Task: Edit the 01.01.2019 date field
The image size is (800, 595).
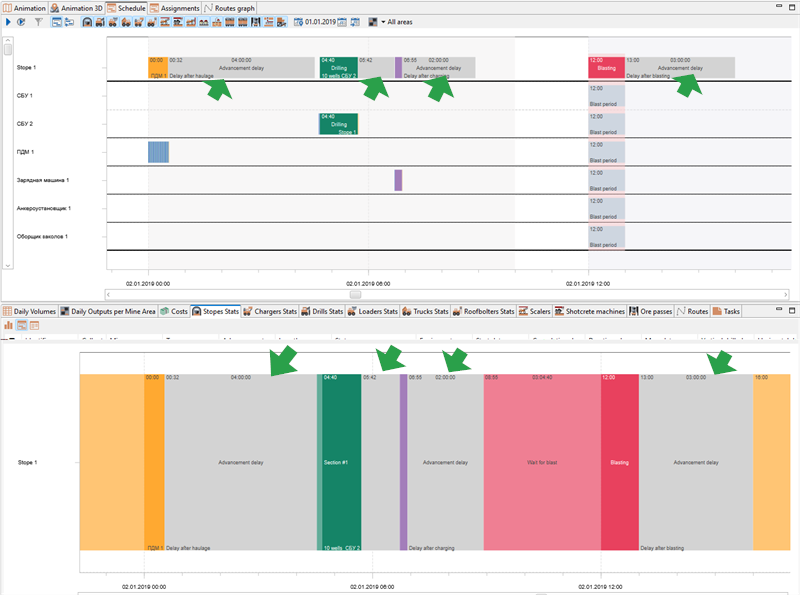Action: tap(320, 22)
